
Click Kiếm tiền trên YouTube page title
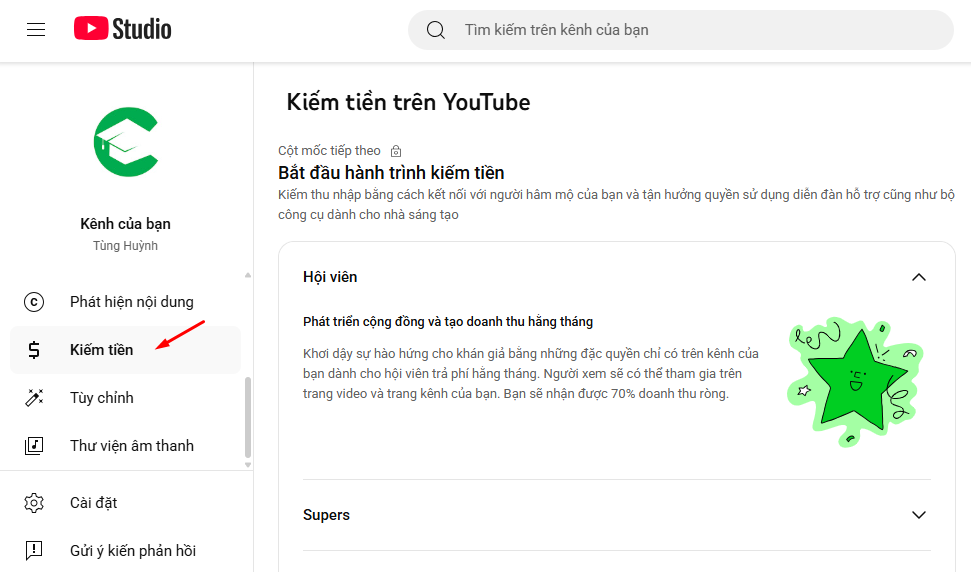pos(408,102)
